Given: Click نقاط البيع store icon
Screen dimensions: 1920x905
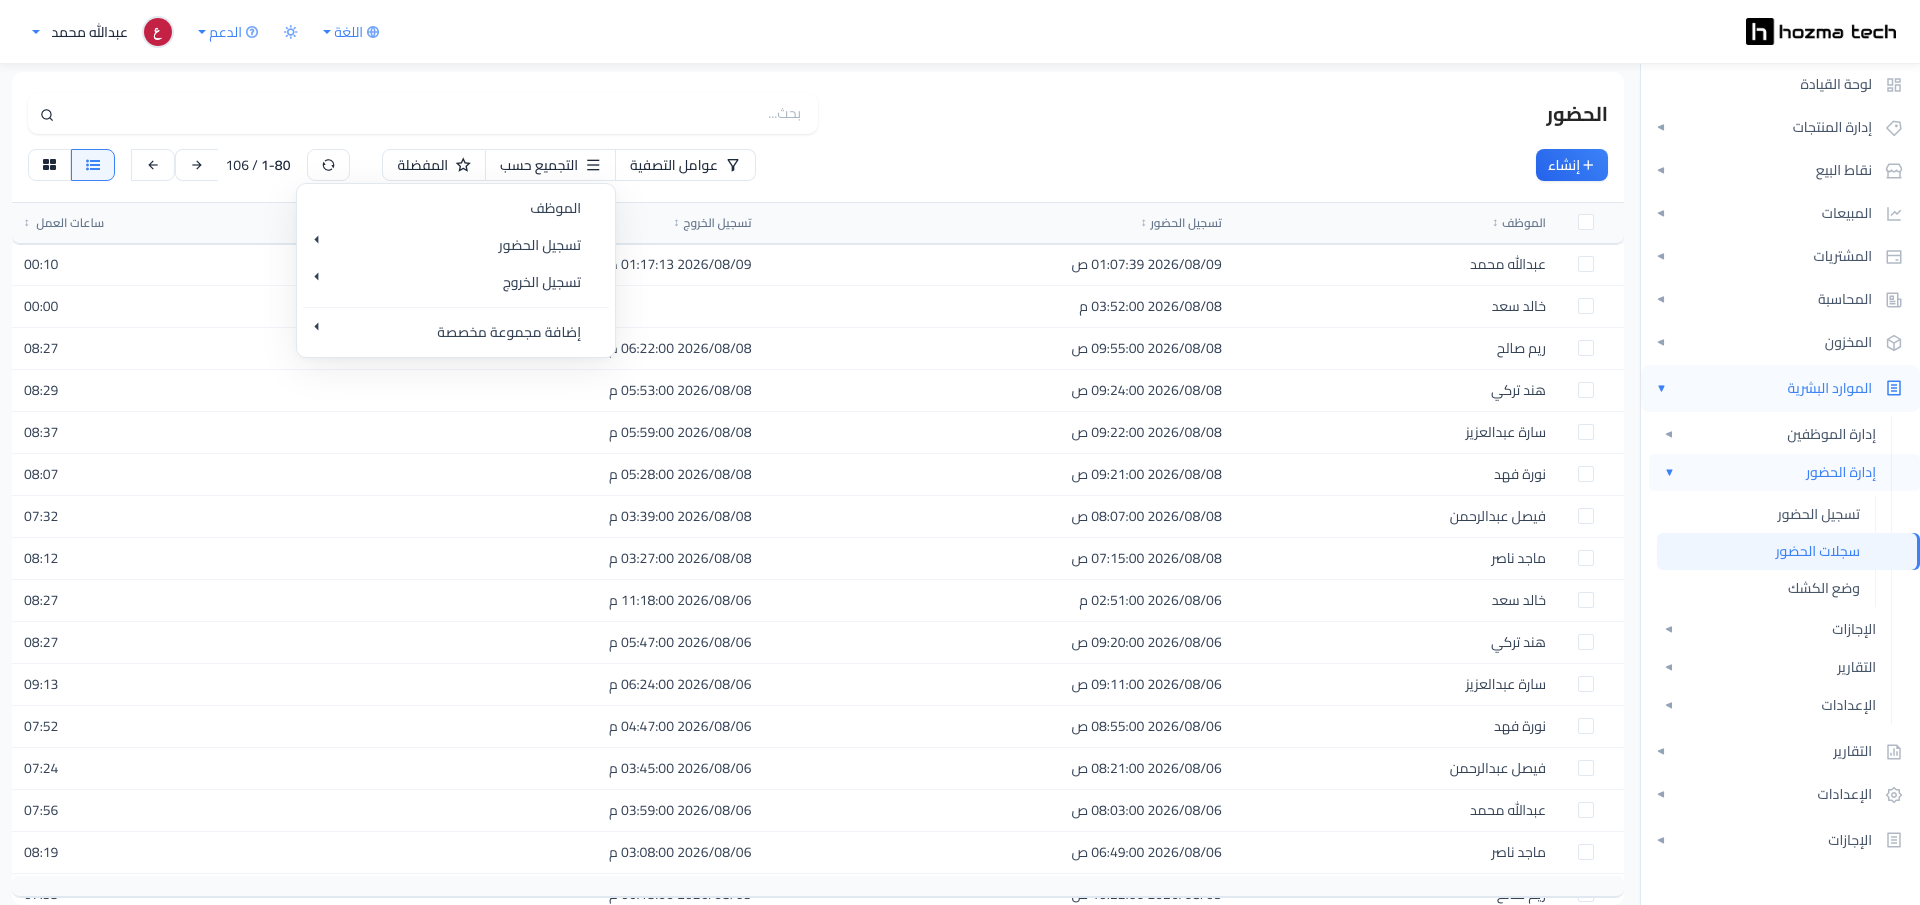Looking at the screenshot, I should click(x=1893, y=171).
